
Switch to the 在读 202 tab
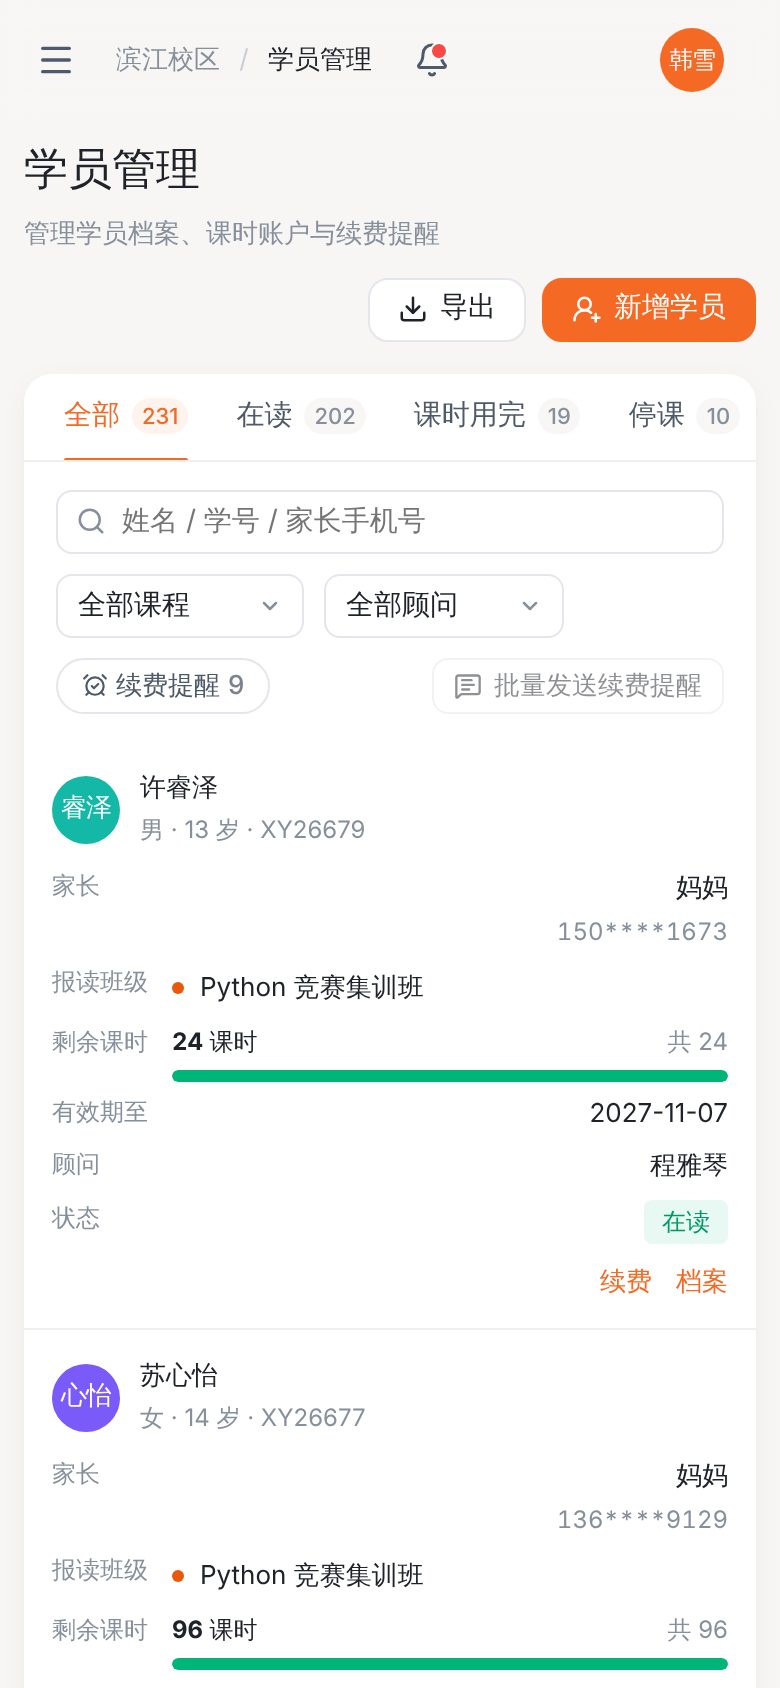[x=300, y=416]
